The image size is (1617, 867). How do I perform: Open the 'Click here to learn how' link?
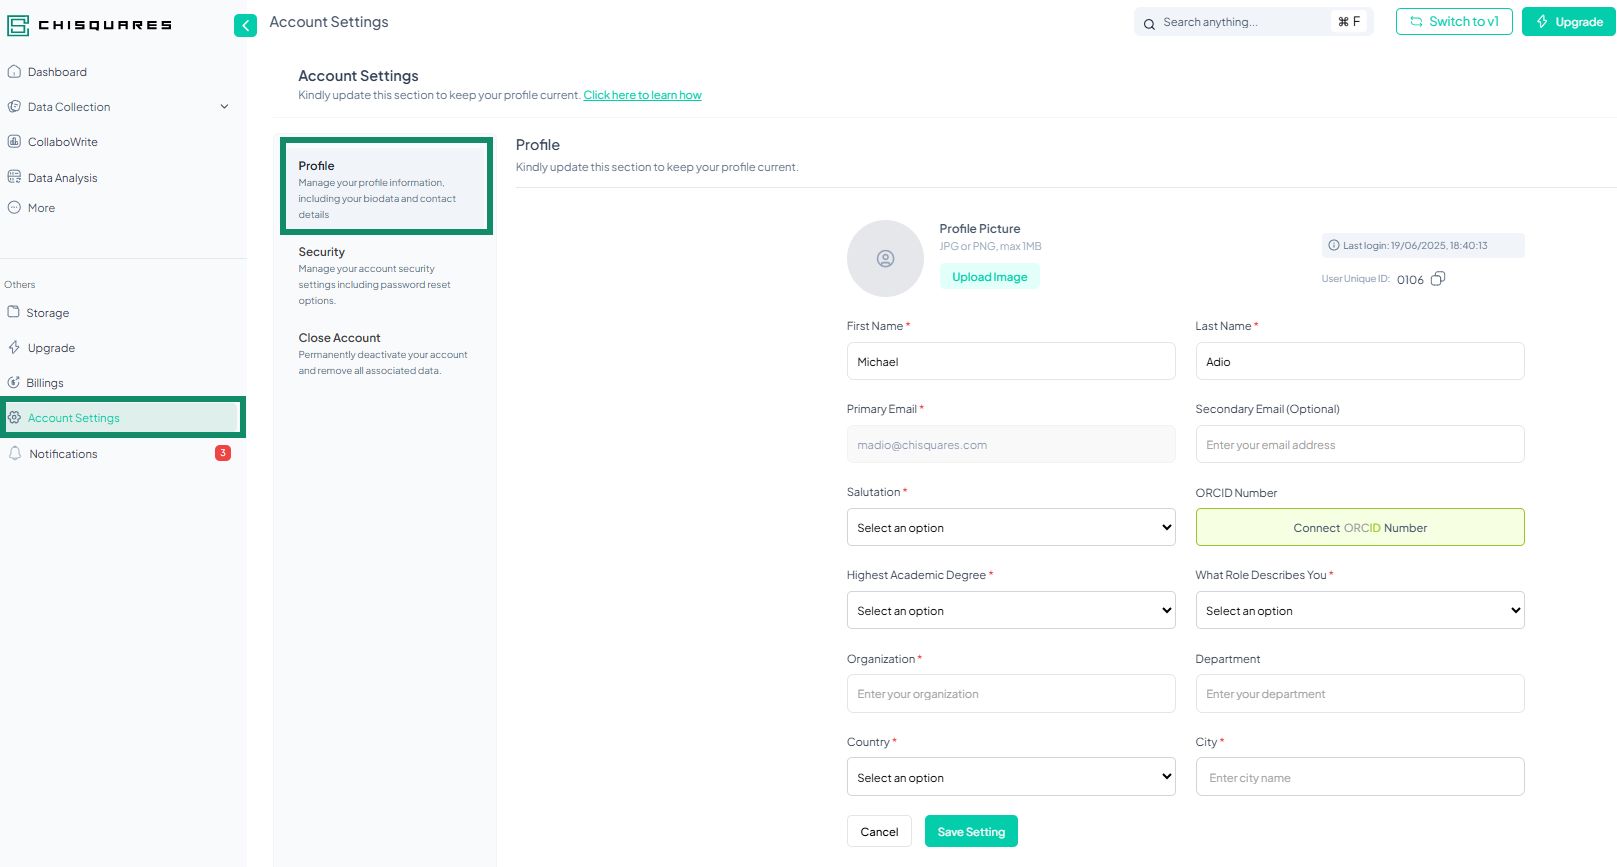[642, 96]
